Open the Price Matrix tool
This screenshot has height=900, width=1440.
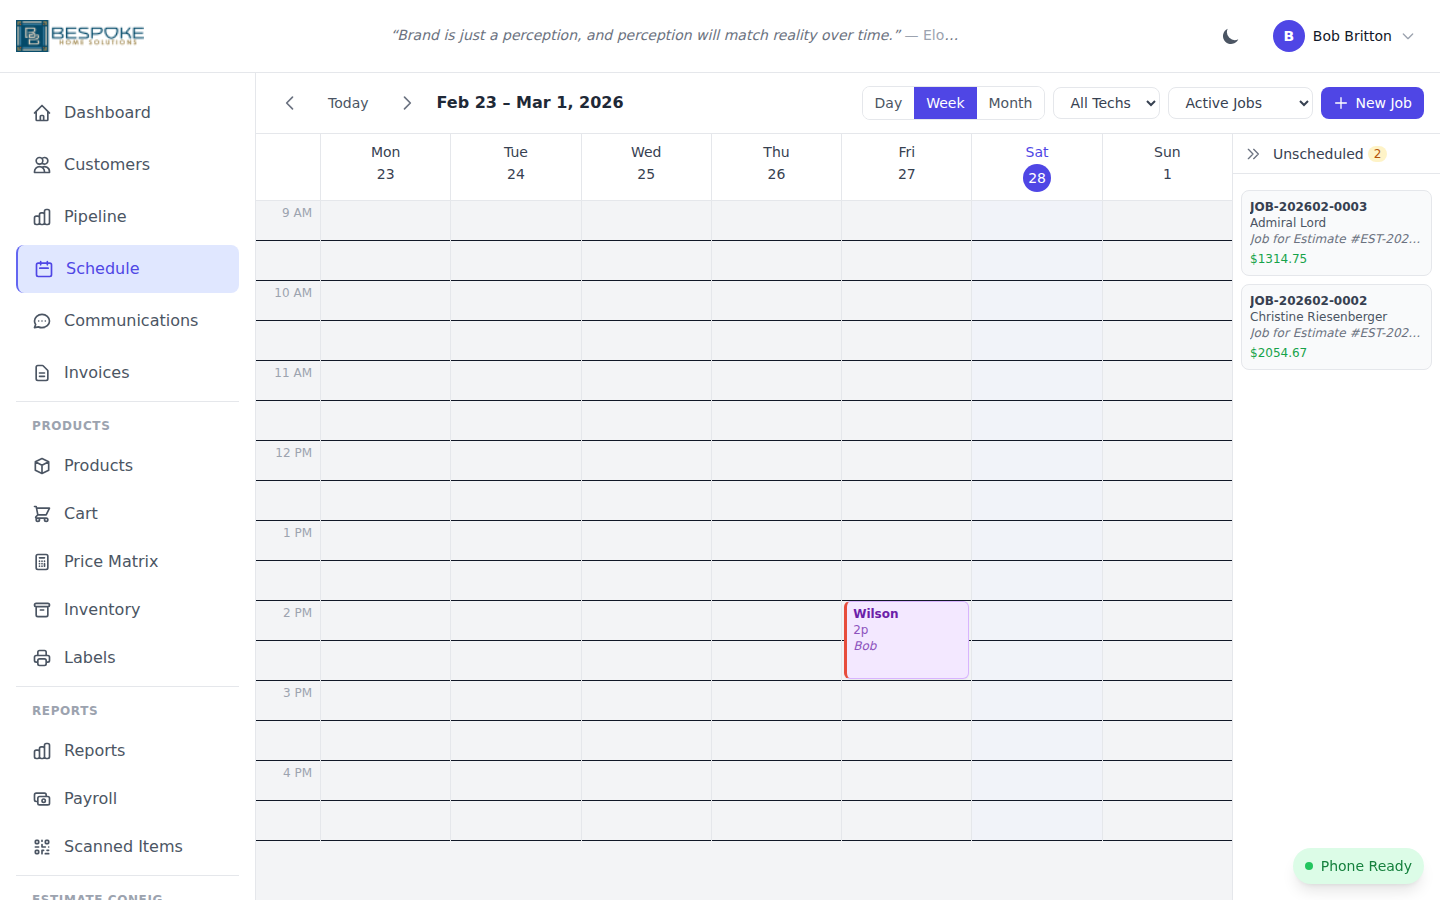tap(111, 561)
